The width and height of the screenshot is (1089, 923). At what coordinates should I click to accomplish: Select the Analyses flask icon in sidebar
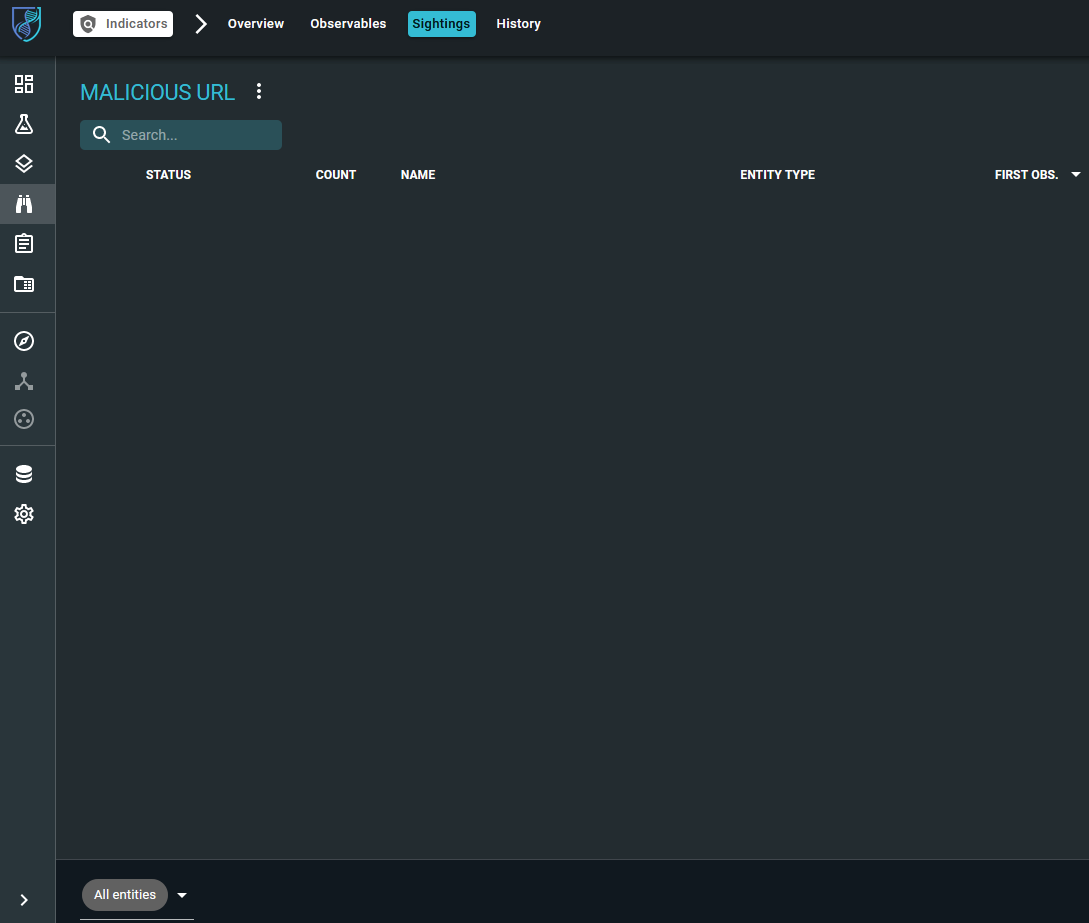[x=24, y=123]
